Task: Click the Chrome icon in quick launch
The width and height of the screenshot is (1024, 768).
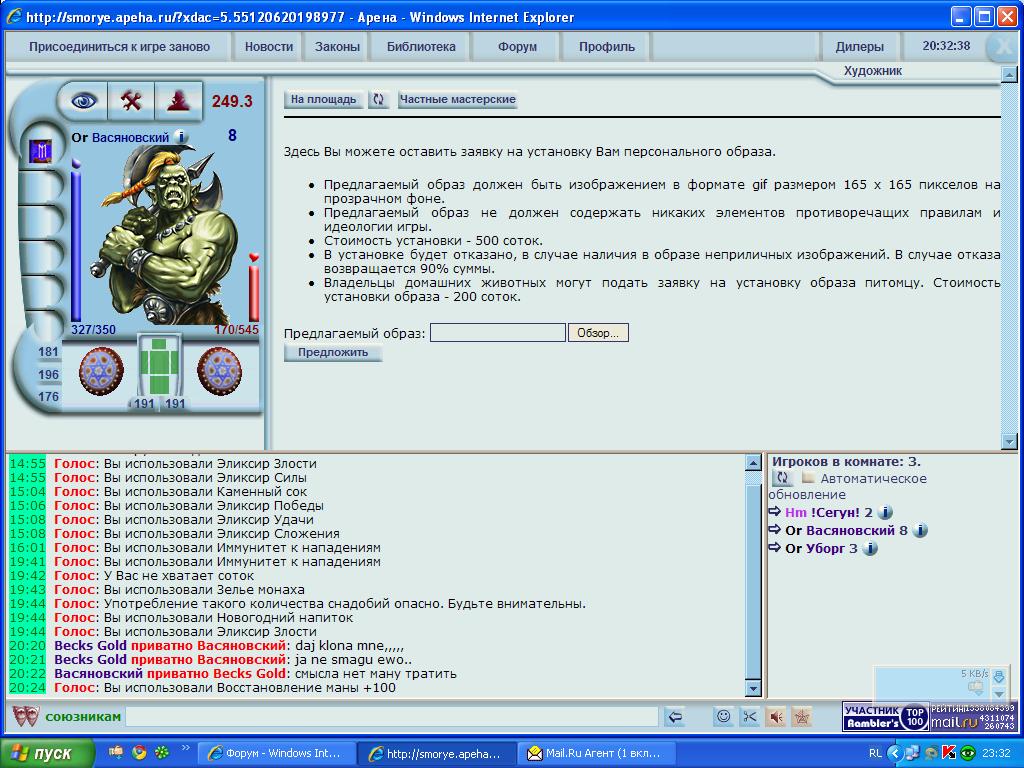Action: coord(139,752)
